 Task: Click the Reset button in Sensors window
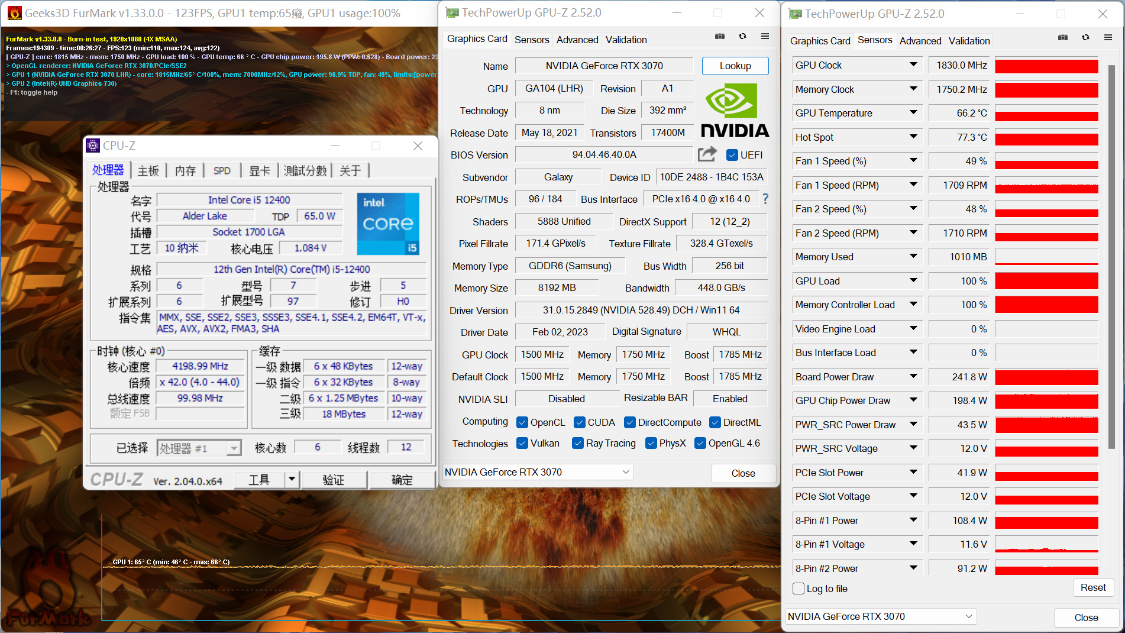click(x=1093, y=588)
